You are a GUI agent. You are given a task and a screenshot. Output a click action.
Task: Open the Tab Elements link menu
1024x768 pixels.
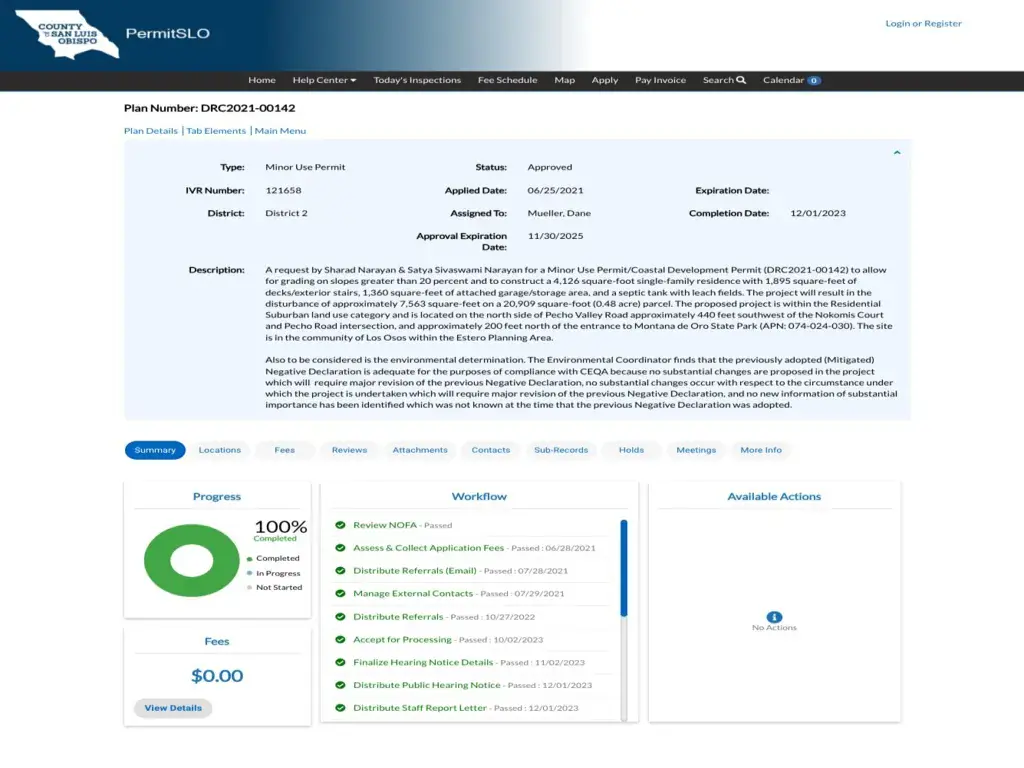216,131
